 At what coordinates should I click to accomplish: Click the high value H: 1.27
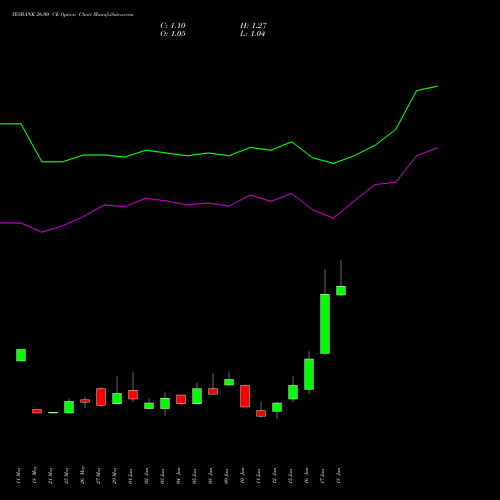point(253,26)
